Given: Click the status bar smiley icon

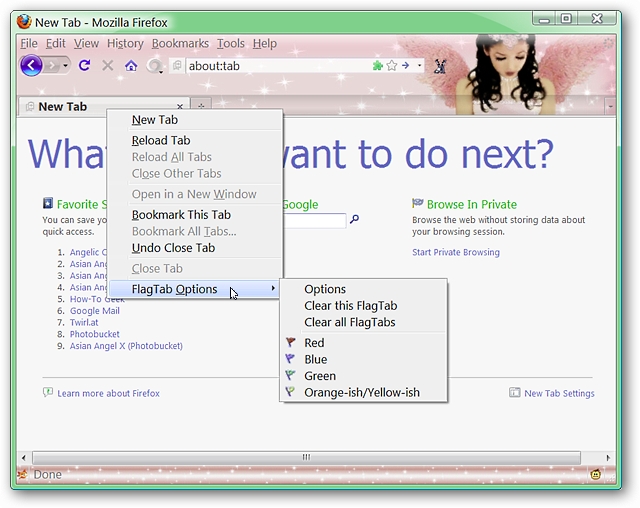Looking at the screenshot, I should click(x=596, y=475).
